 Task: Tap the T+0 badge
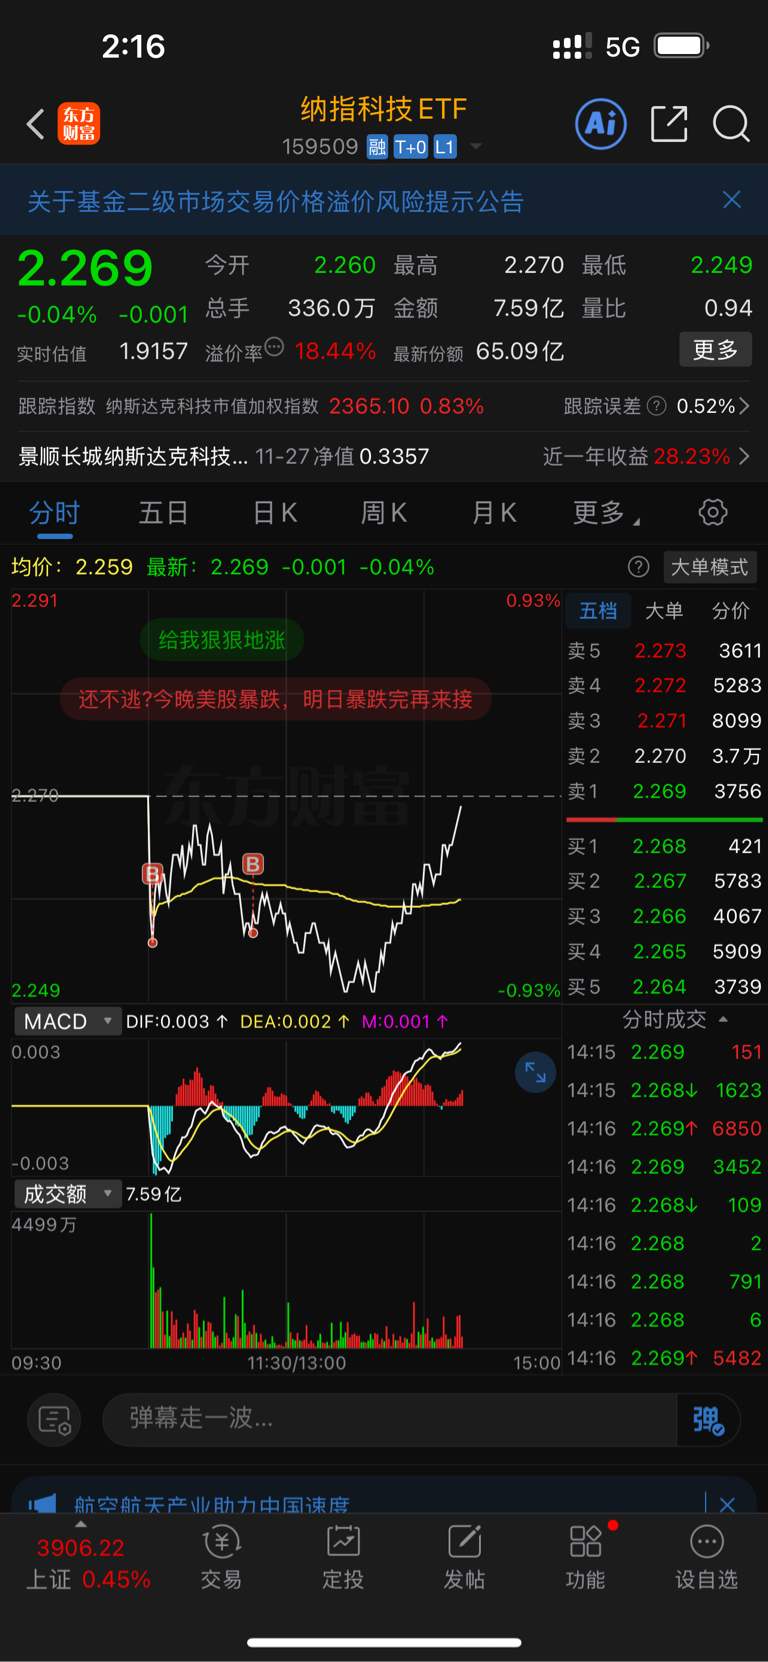[410, 147]
